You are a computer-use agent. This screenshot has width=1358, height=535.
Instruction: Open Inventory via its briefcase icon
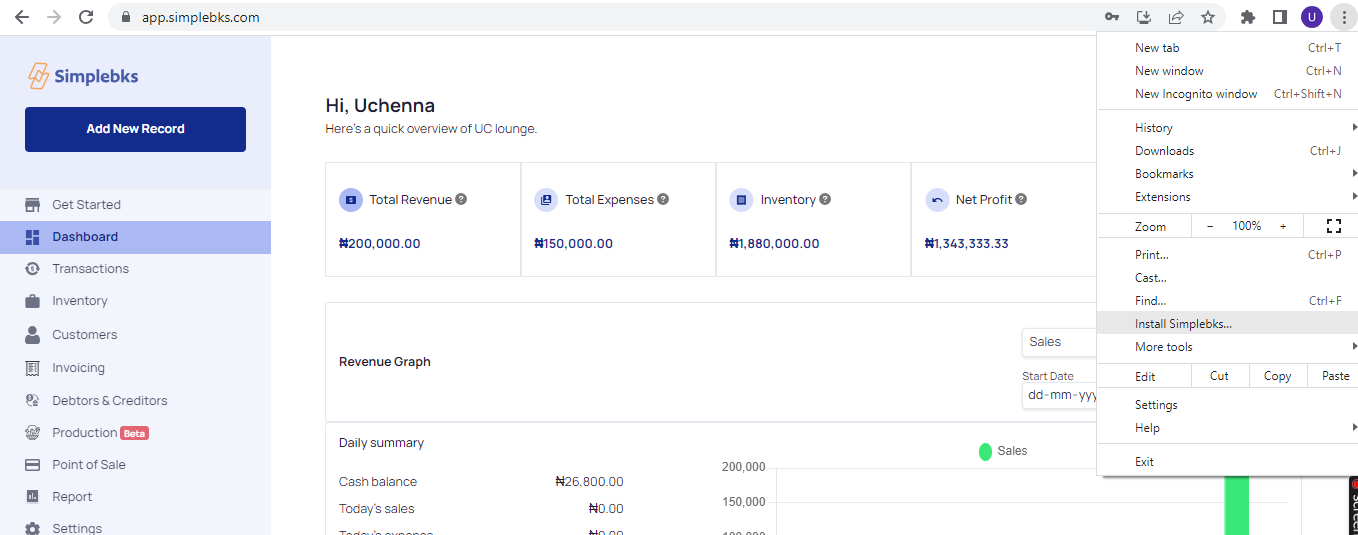click(32, 301)
